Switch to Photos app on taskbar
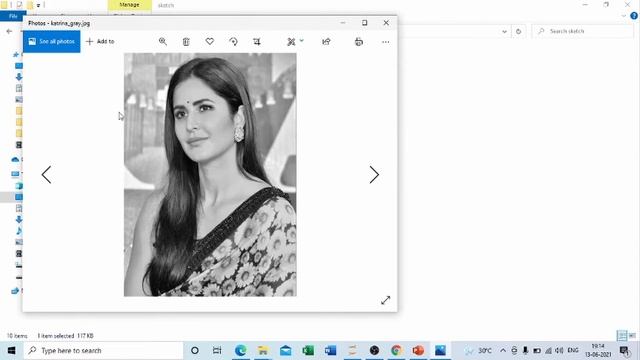The width and height of the screenshot is (640, 360). (440, 350)
